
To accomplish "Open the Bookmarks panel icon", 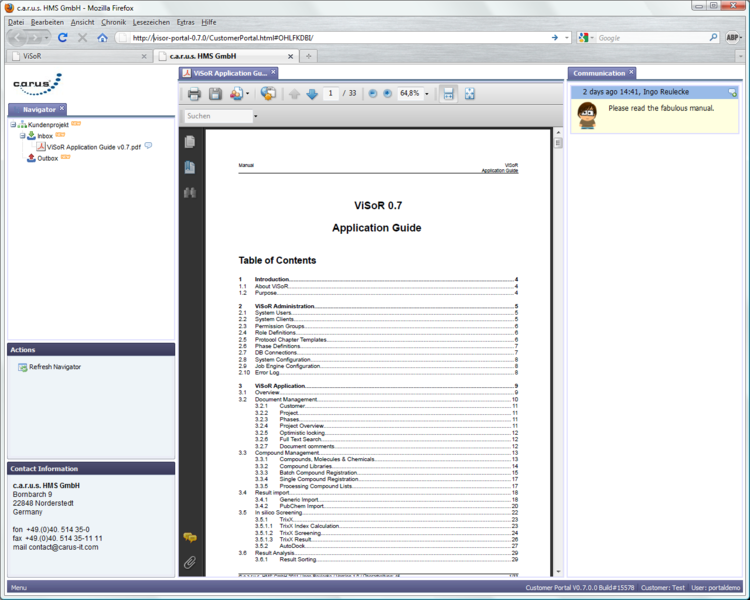I will coord(190,167).
